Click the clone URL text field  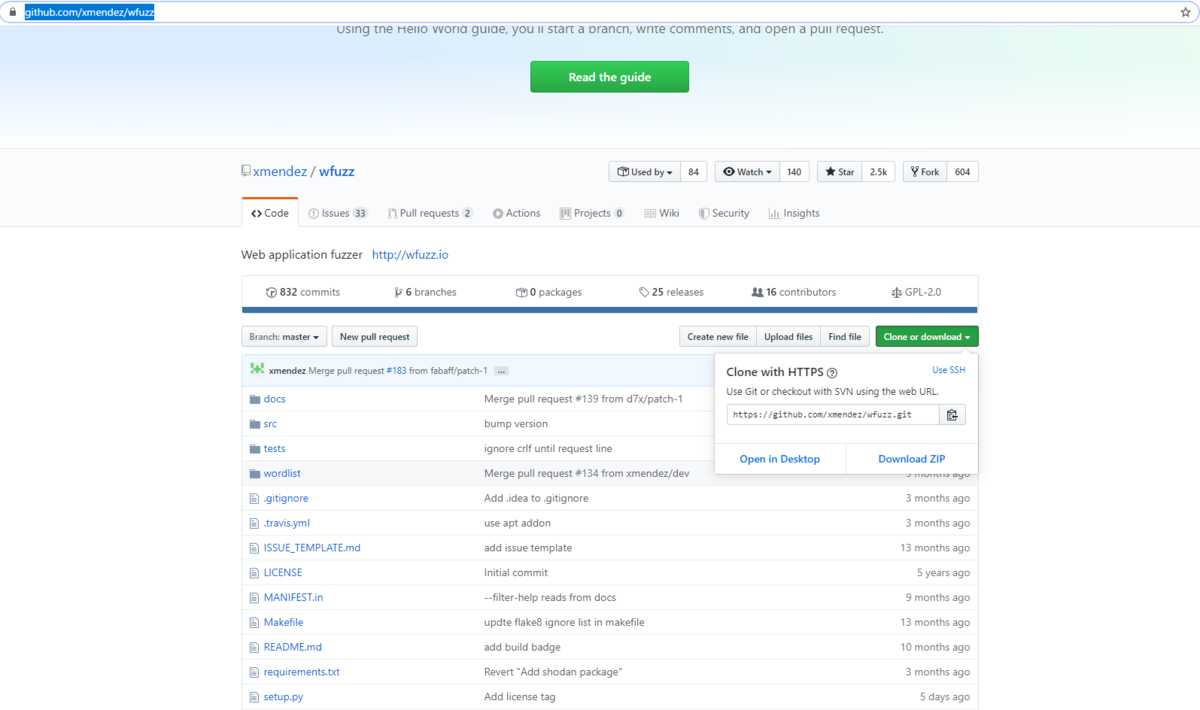click(833, 415)
